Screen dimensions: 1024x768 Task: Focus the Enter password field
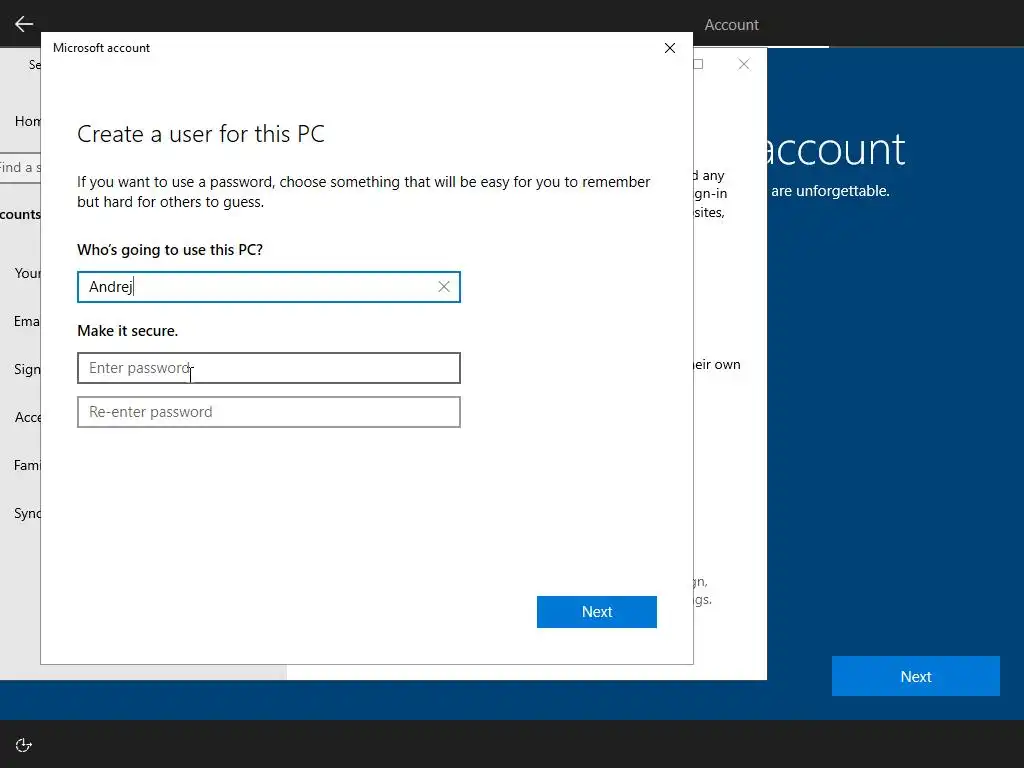pos(268,368)
